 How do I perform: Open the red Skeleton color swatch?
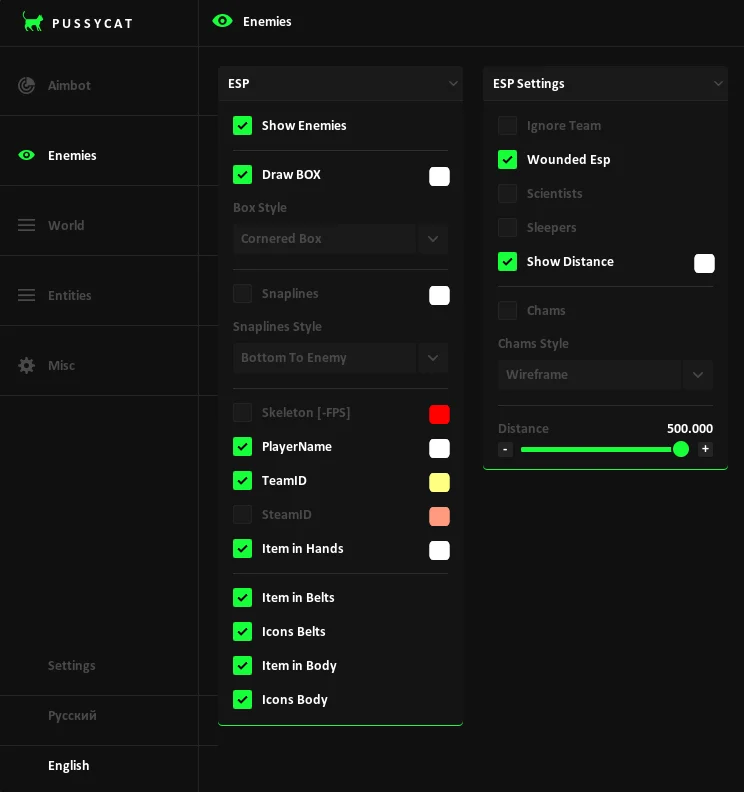pos(439,414)
